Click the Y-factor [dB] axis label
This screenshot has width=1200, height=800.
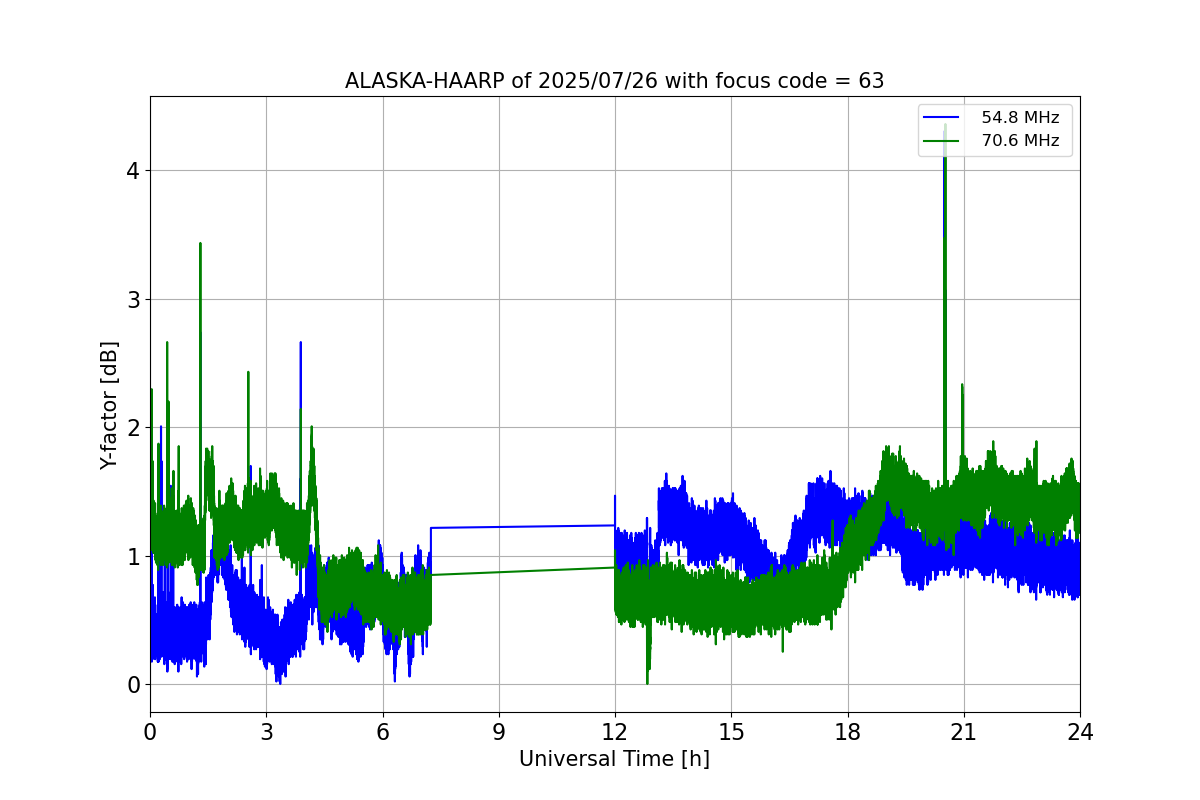click(x=109, y=405)
